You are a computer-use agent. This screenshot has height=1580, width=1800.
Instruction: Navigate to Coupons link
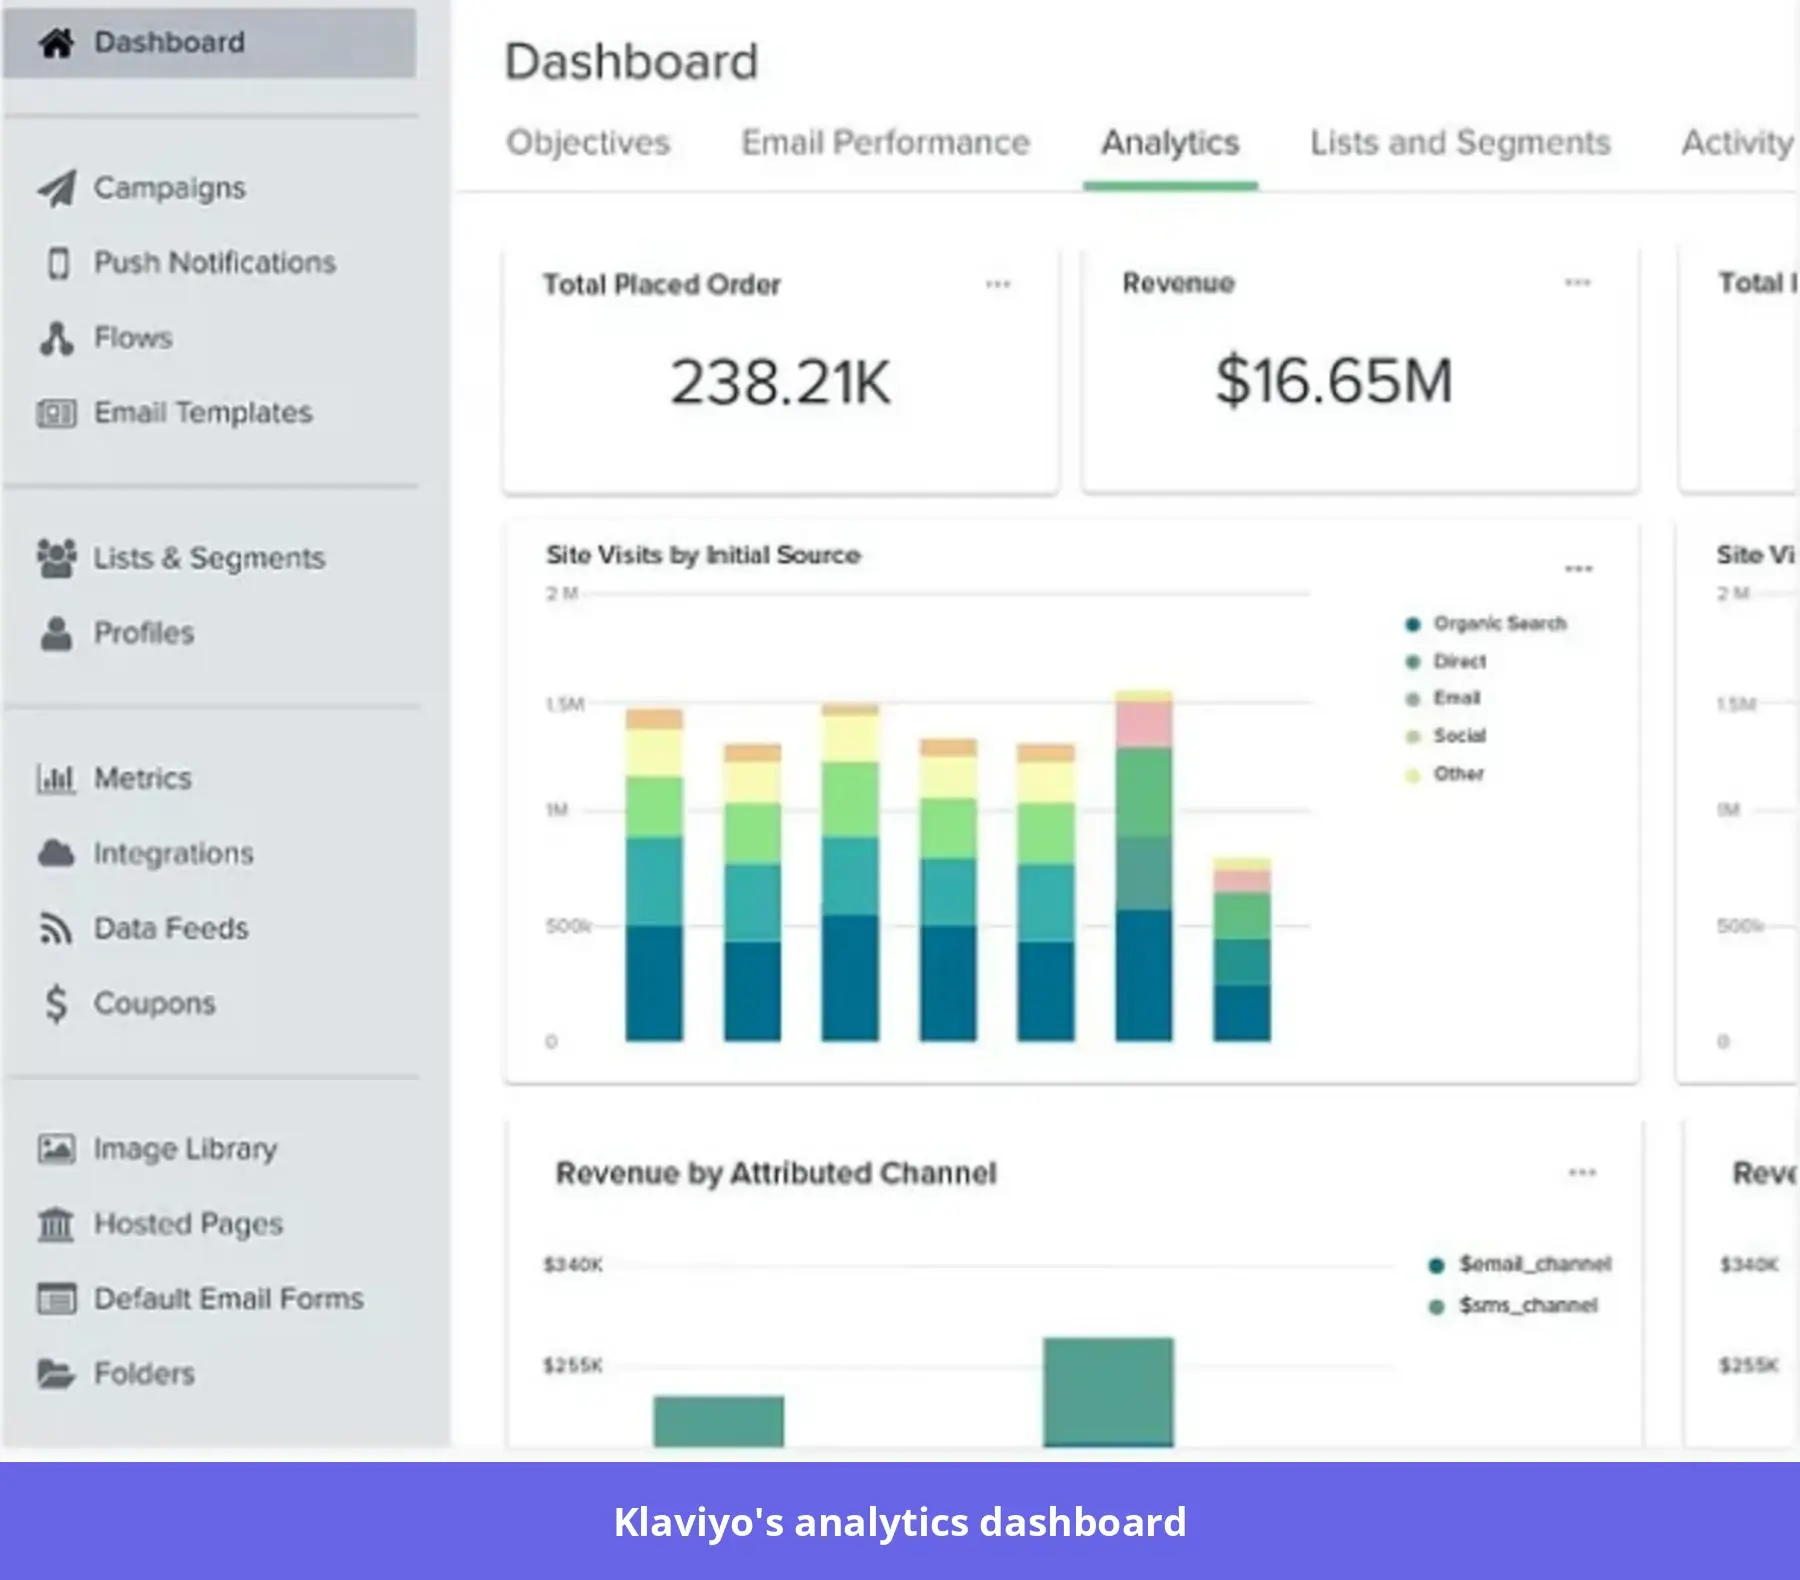pos(155,1003)
